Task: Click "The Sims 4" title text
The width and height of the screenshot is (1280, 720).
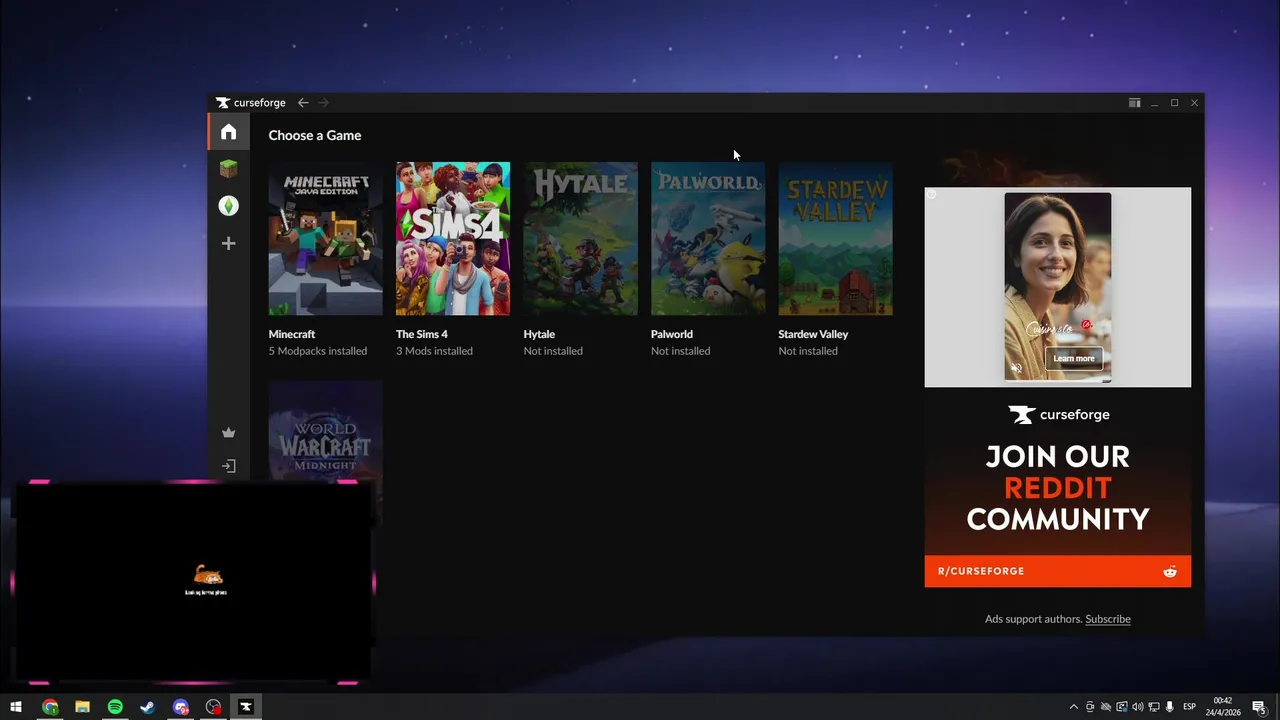Action: (x=422, y=334)
